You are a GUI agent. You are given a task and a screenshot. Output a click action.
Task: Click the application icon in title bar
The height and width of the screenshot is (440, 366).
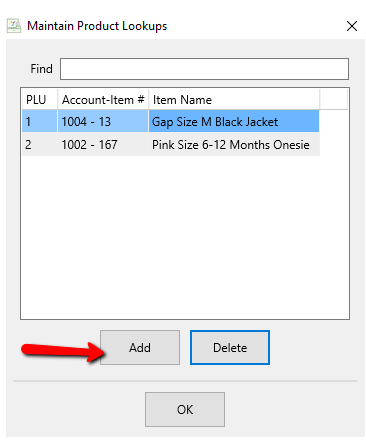[14, 26]
